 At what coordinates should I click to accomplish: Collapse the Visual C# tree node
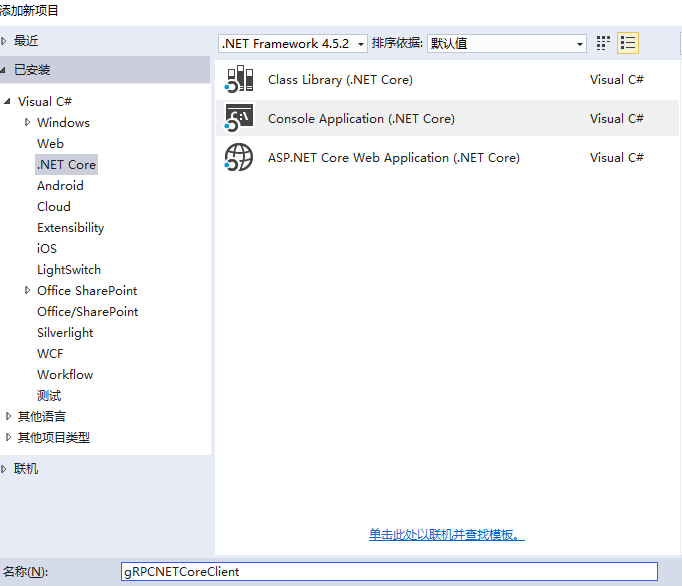pos(7,101)
